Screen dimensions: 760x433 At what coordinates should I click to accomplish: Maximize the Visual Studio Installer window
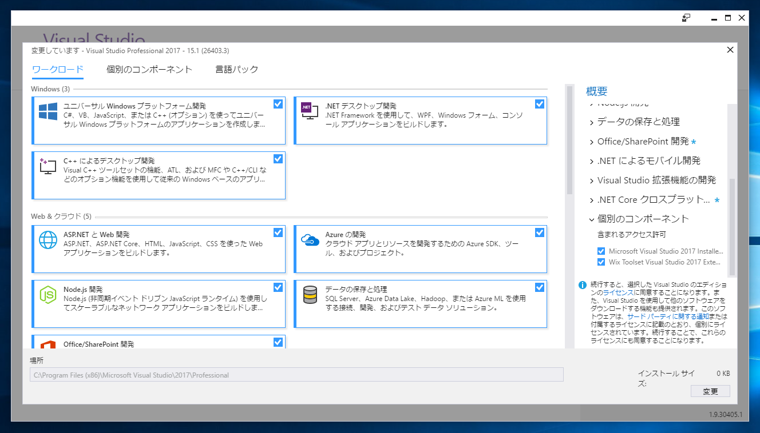tap(728, 18)
